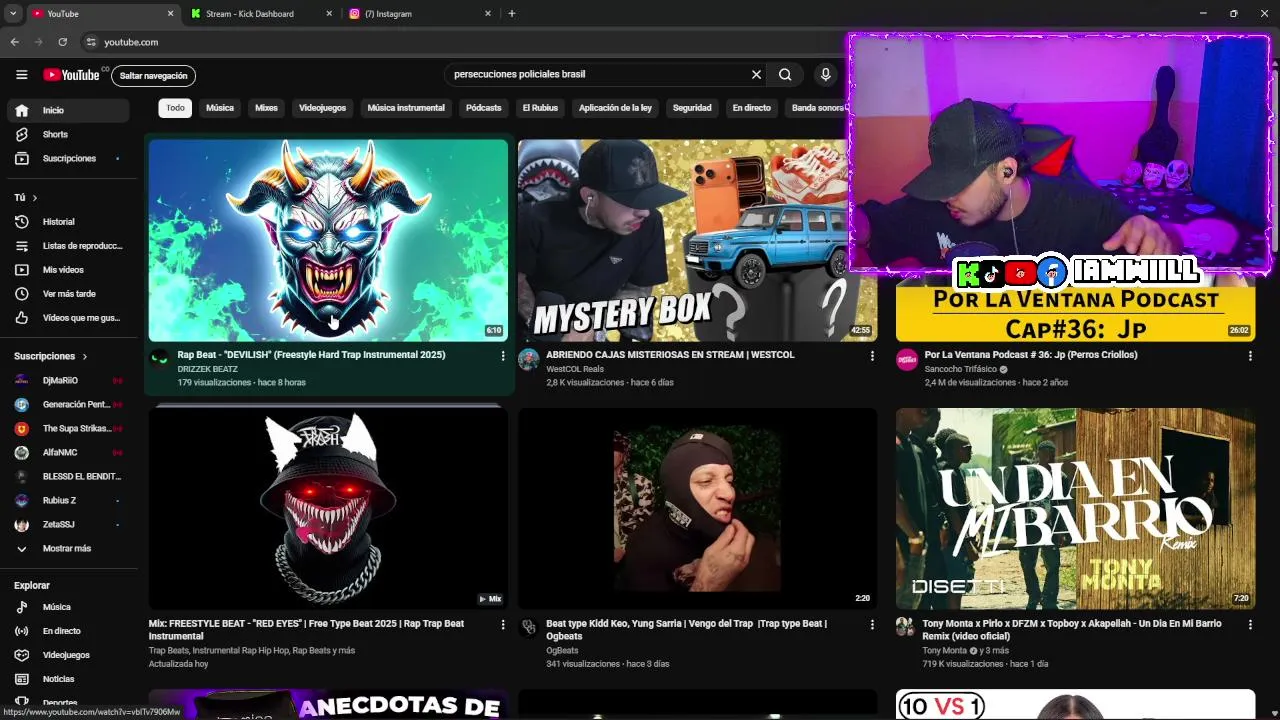
Task: Open En directo under Explorar
Action: [68, 631]
